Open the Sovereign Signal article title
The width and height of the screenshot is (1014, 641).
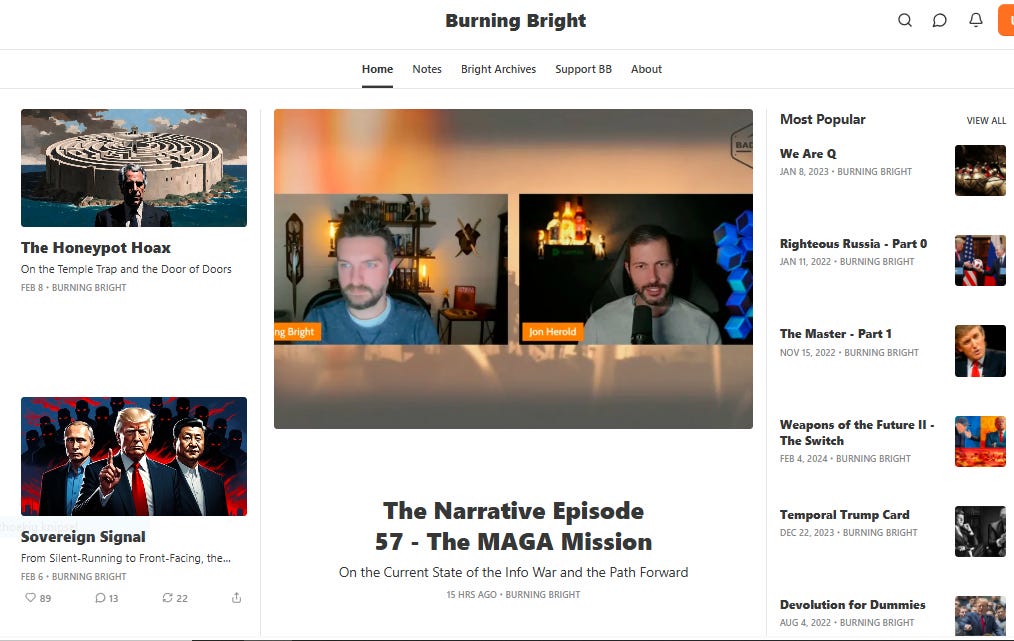(83, 537)
